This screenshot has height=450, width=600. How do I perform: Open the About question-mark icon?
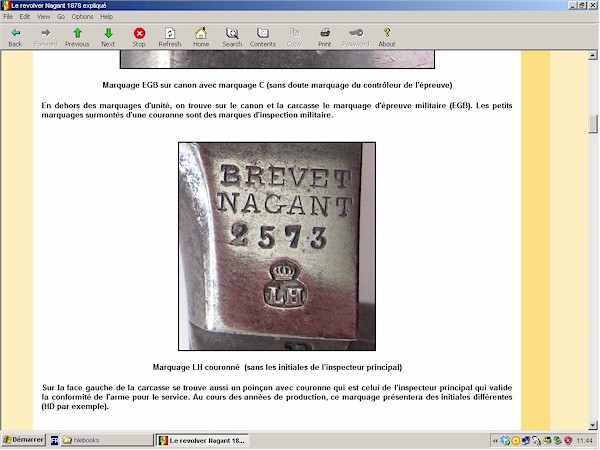387,33
